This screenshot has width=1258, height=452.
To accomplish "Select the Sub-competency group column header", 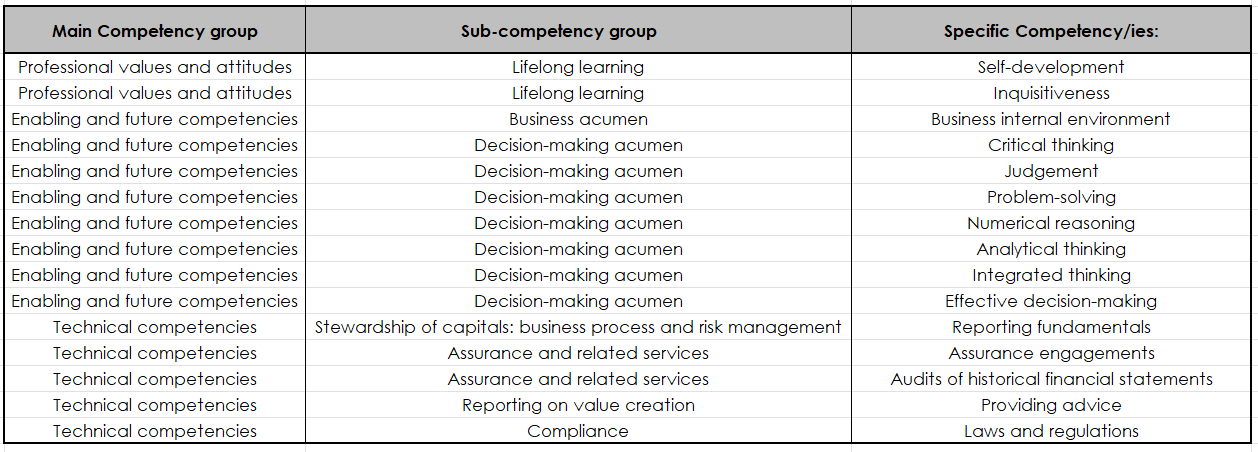I will 578,31.
